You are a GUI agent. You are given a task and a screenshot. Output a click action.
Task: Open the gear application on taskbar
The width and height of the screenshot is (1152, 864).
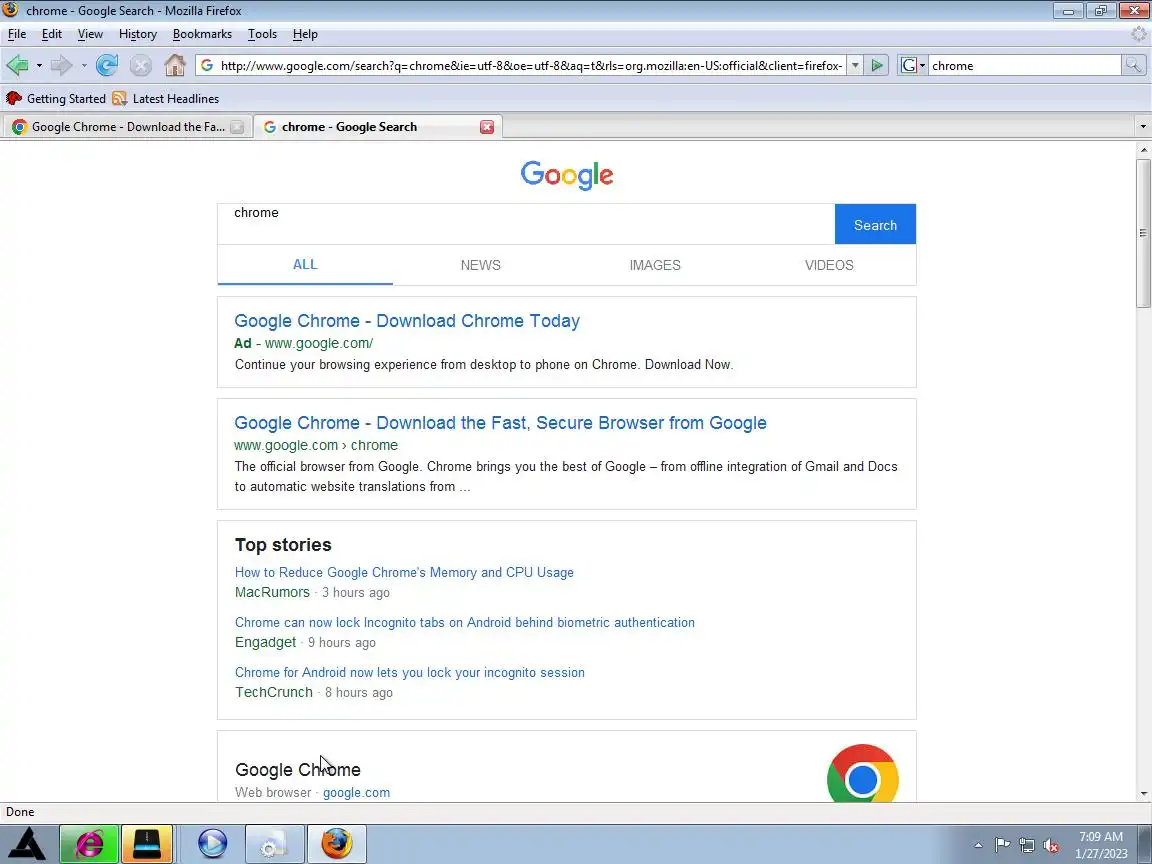tap(274, 843)
